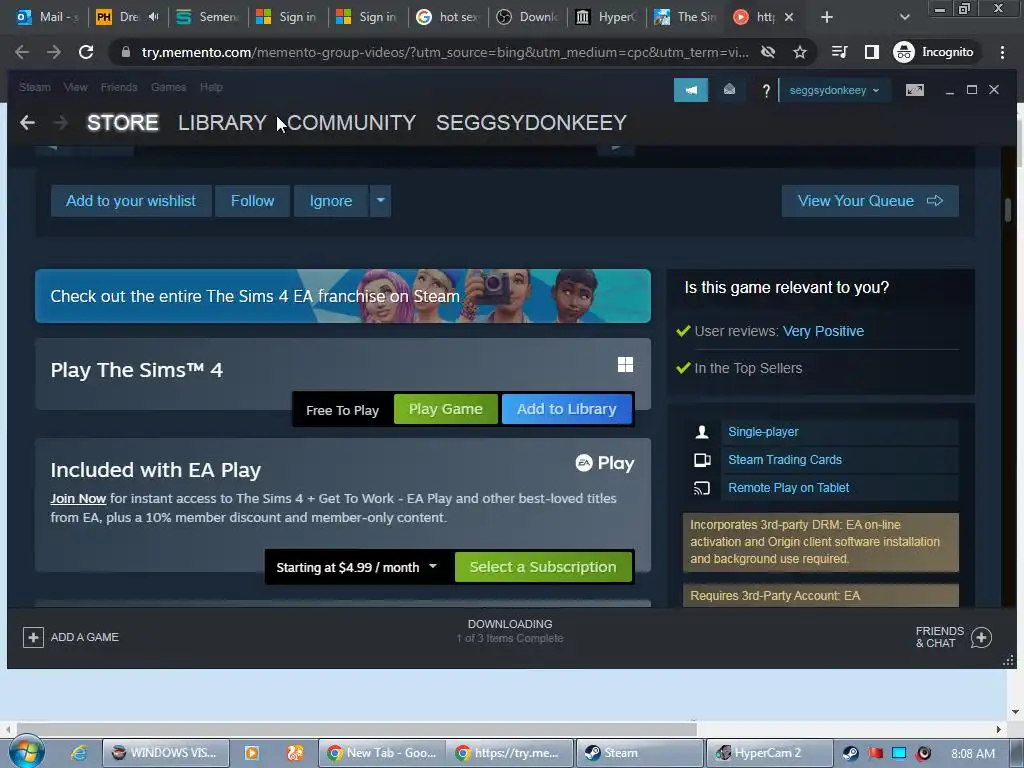Open the View menu in Steam
1024x768 pixels.
pos(75,87)
